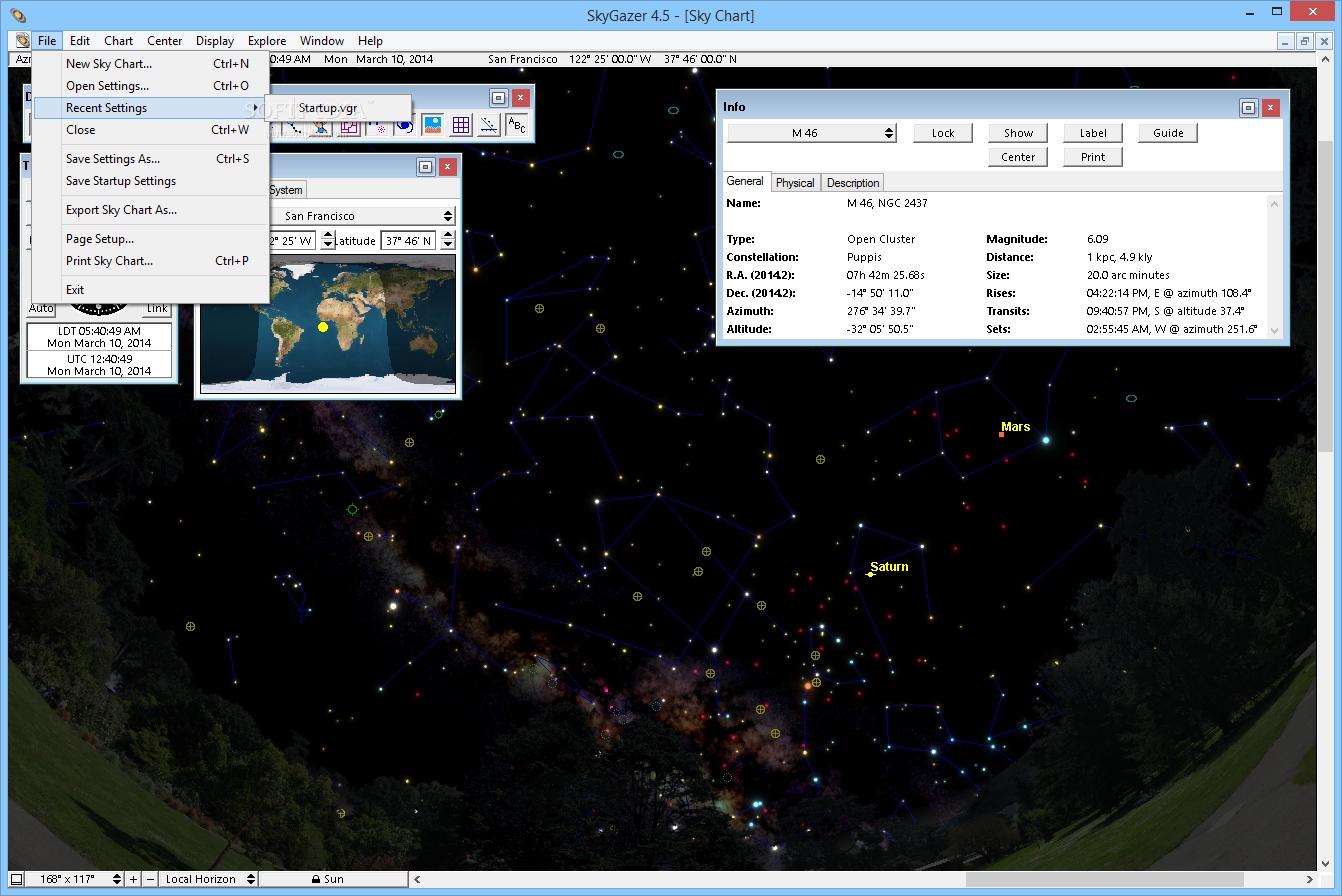The height and width of the screenshot is (896, 1342).
Task: Switch to Physical tab in Info panel
Action: coord(795,183)
